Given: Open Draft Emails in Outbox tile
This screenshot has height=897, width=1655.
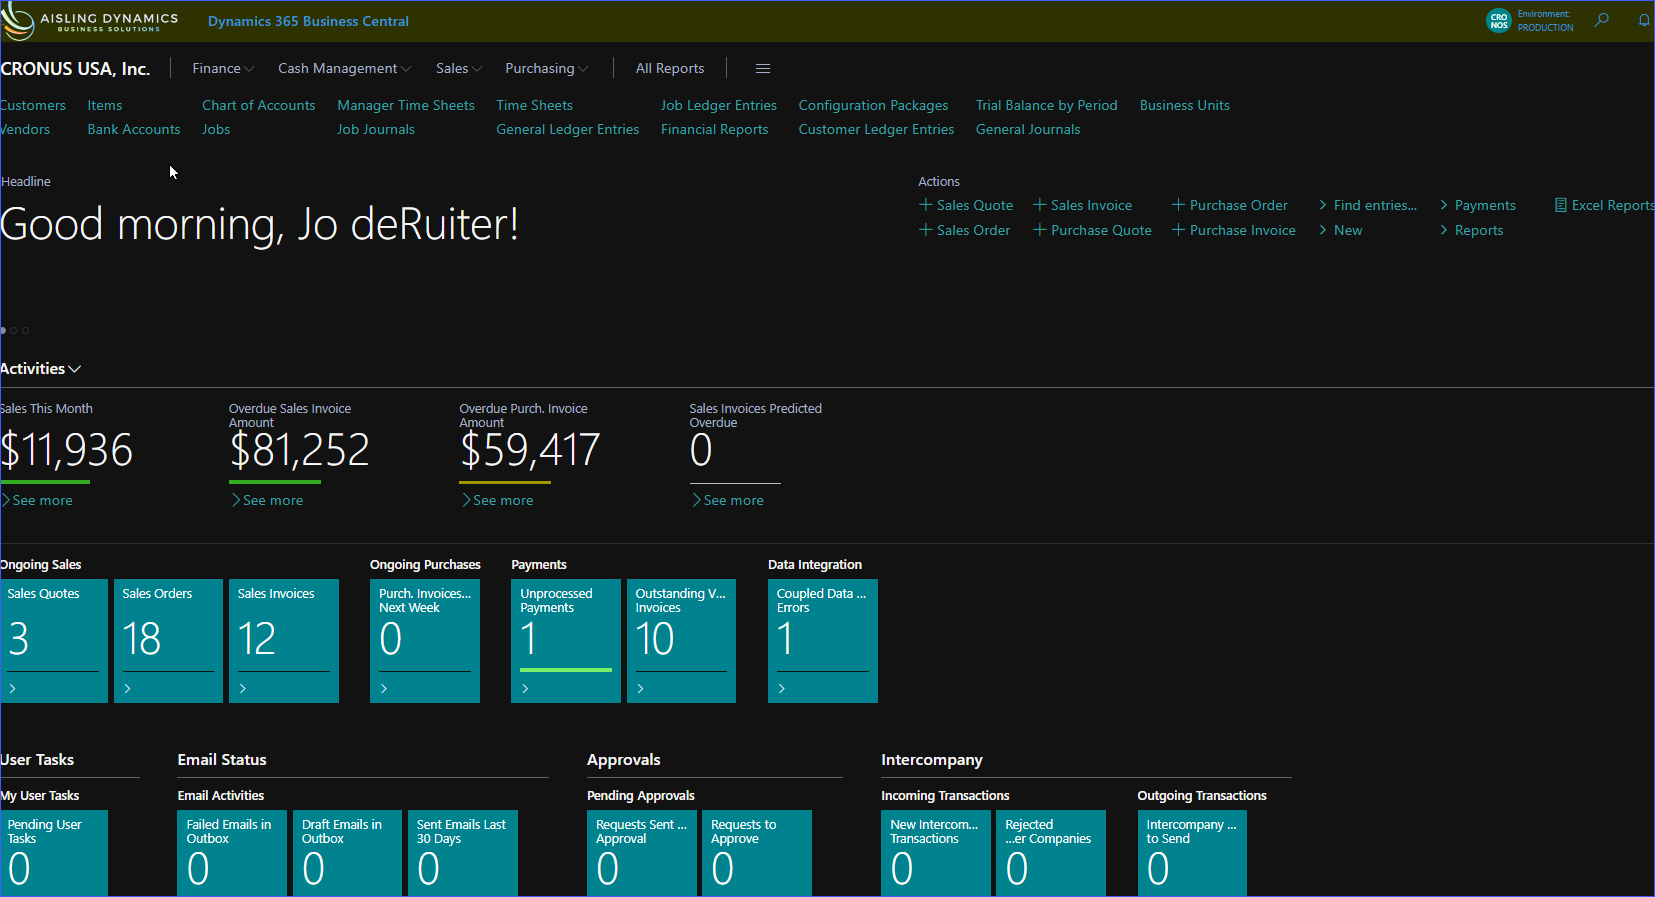Looking at the screenshot, I should tap(347, 853).
